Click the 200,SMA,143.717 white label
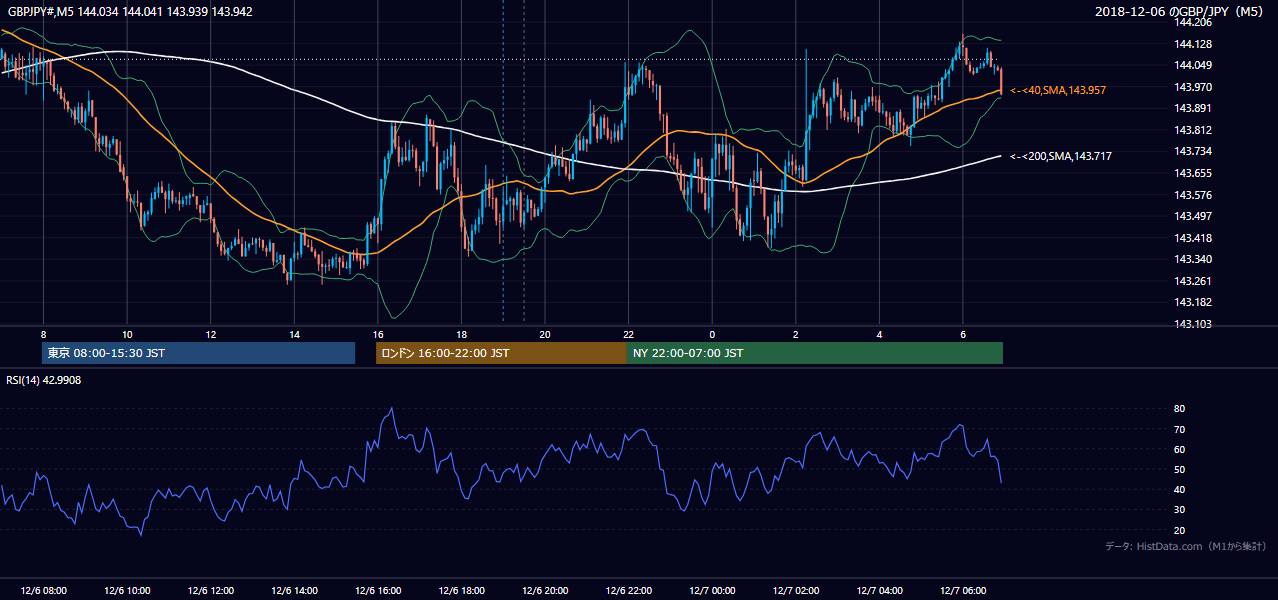The width and height of the screenshot is (1278, 600). click(1061, 156)
